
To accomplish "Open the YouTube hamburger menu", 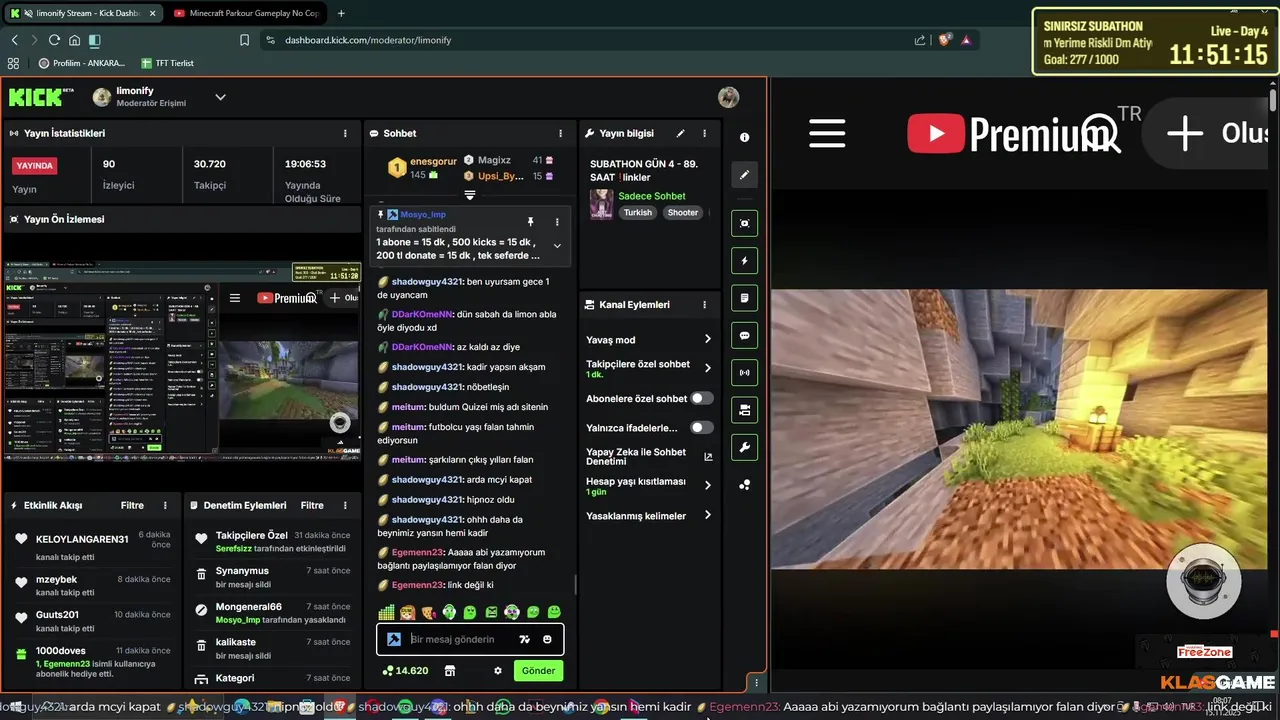I will pos(827,133).
